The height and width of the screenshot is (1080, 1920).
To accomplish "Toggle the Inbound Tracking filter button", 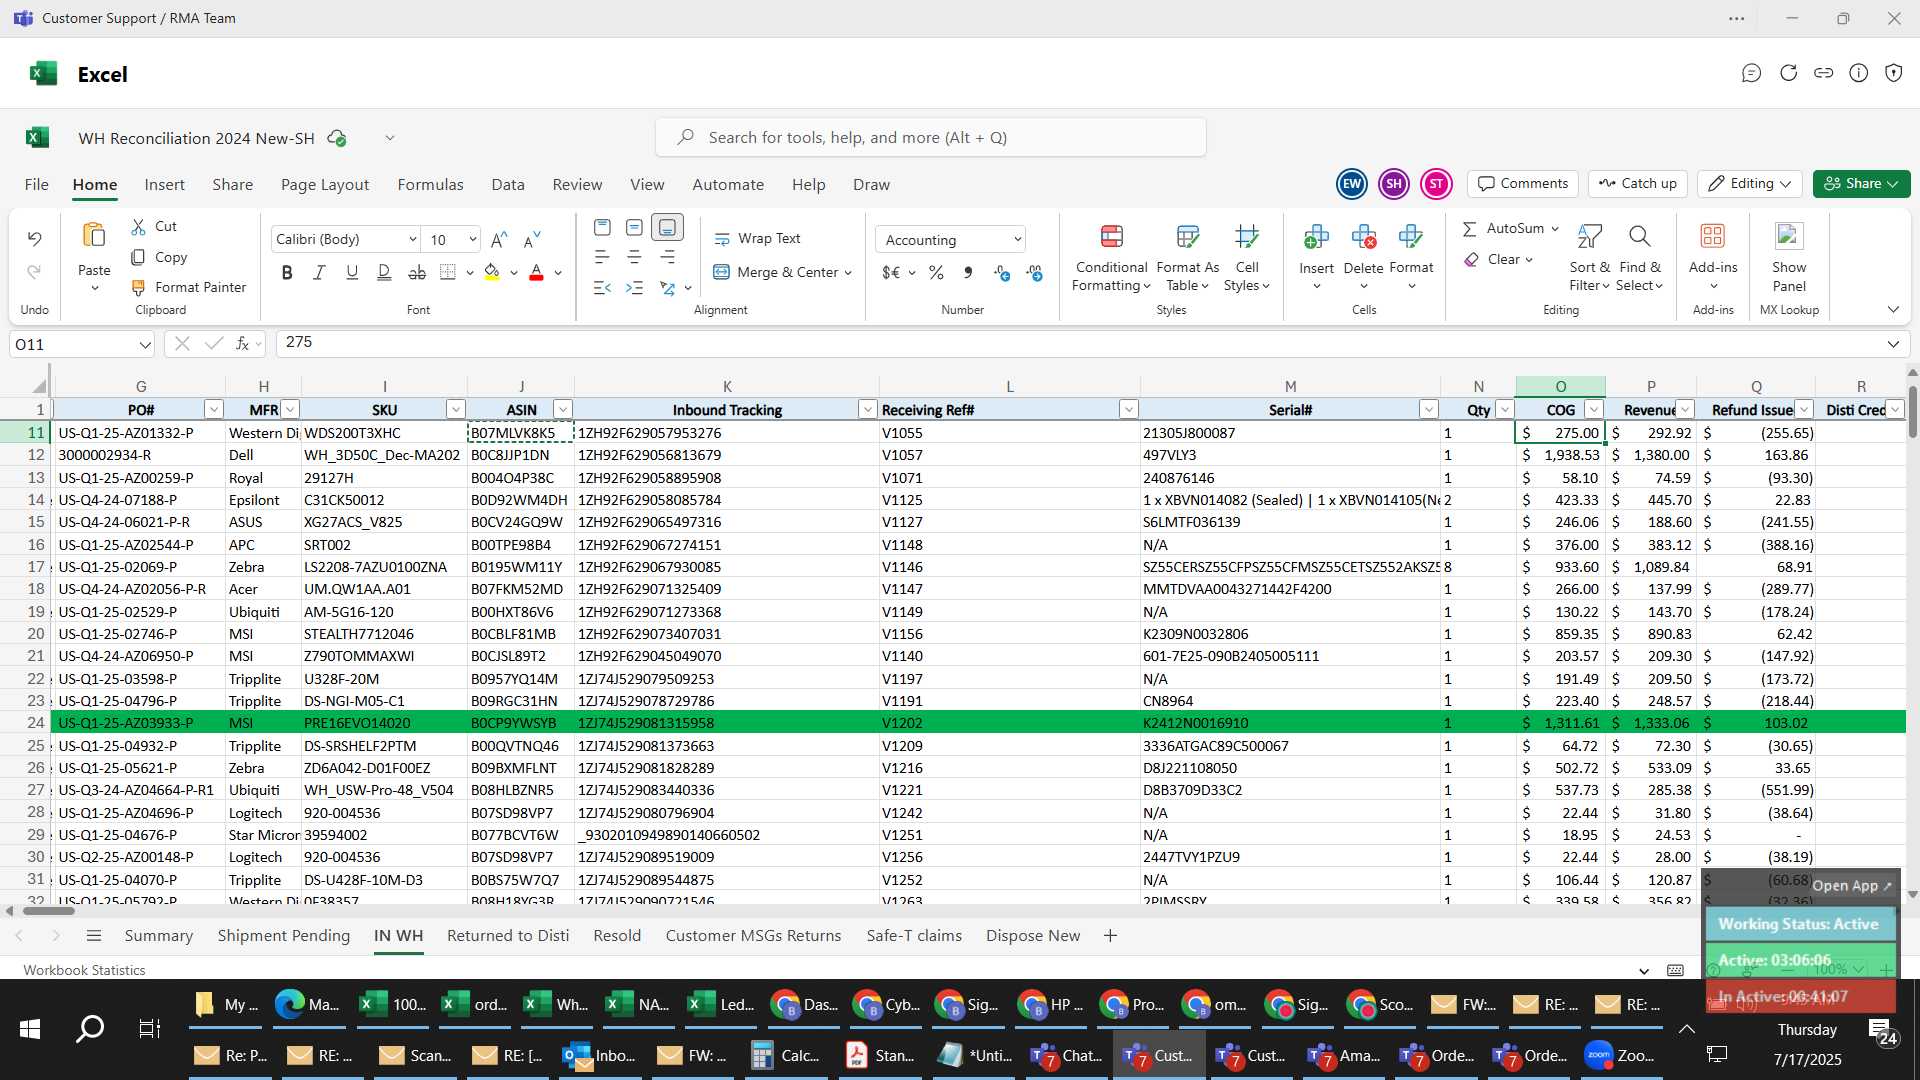I will click(867, 410).
